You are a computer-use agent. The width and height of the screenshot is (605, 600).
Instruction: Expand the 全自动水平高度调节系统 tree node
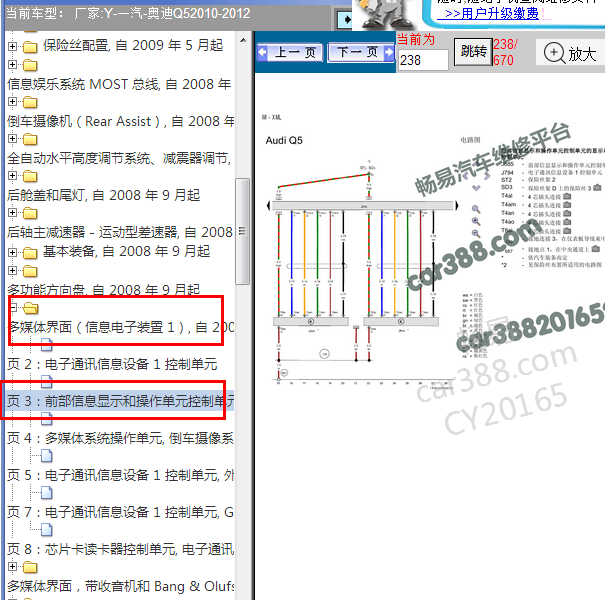[12, 139]
